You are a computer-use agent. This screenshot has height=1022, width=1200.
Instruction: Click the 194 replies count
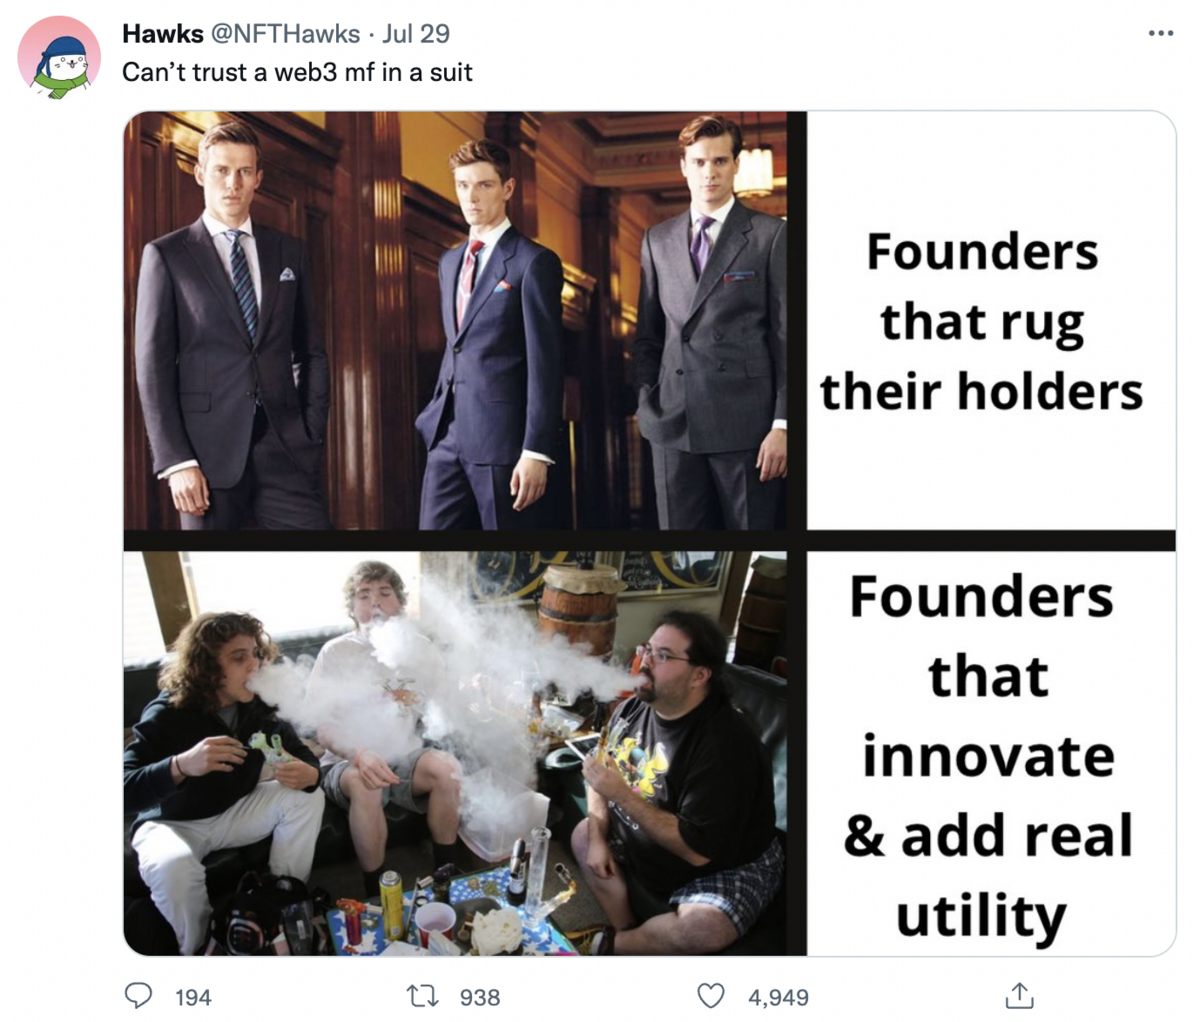pos(193,997)
